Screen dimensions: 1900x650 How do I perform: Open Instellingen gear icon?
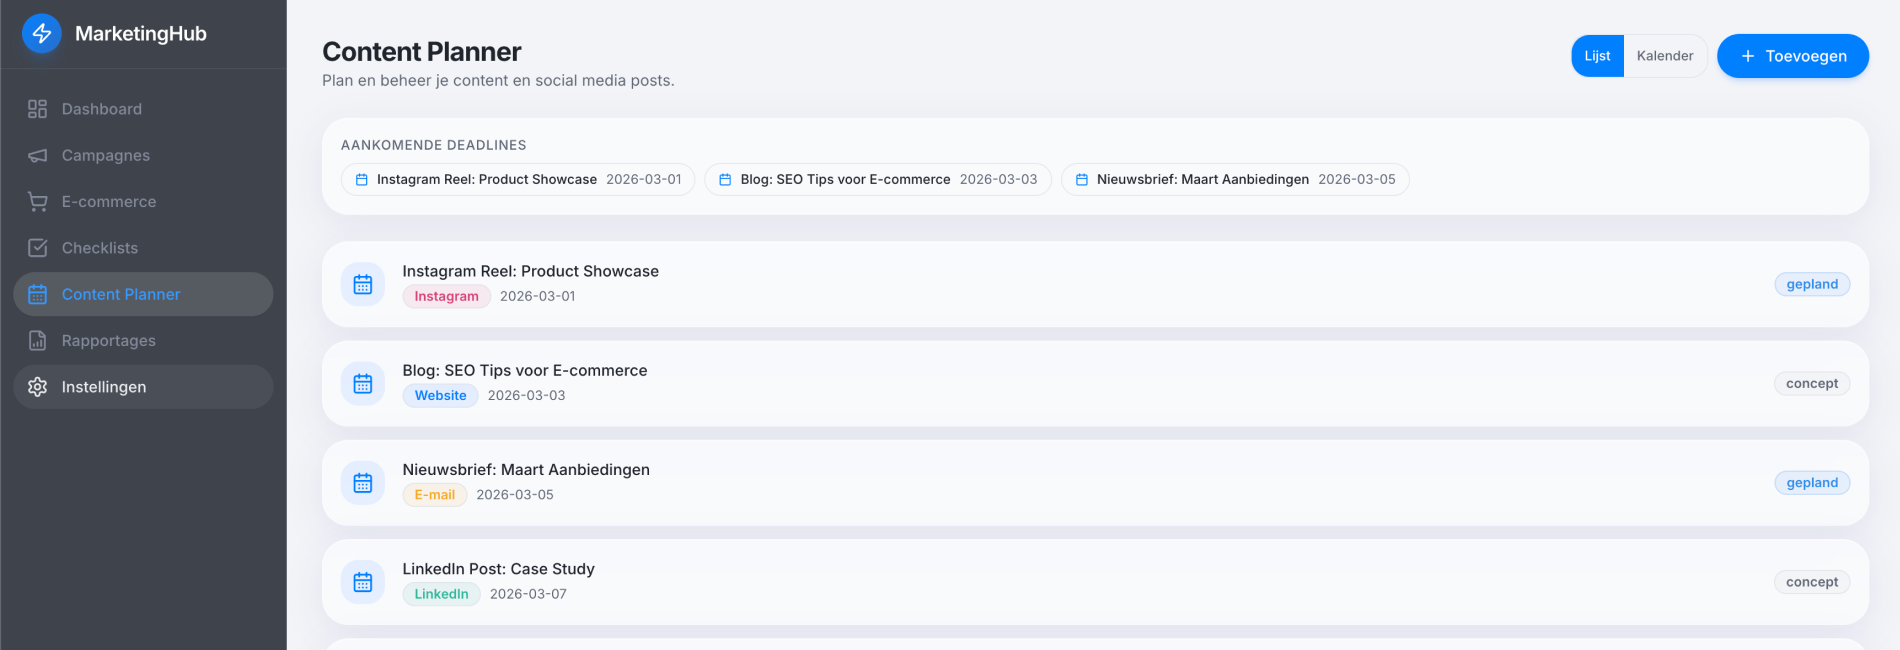click(38, 387)
